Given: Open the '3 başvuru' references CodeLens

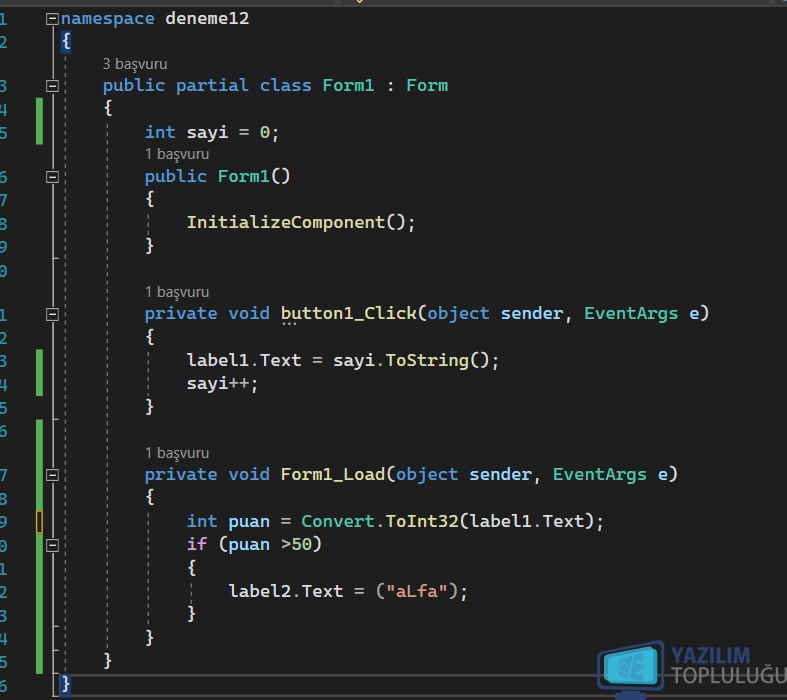Looking at the screenshot, I should [x=135, y=64].
